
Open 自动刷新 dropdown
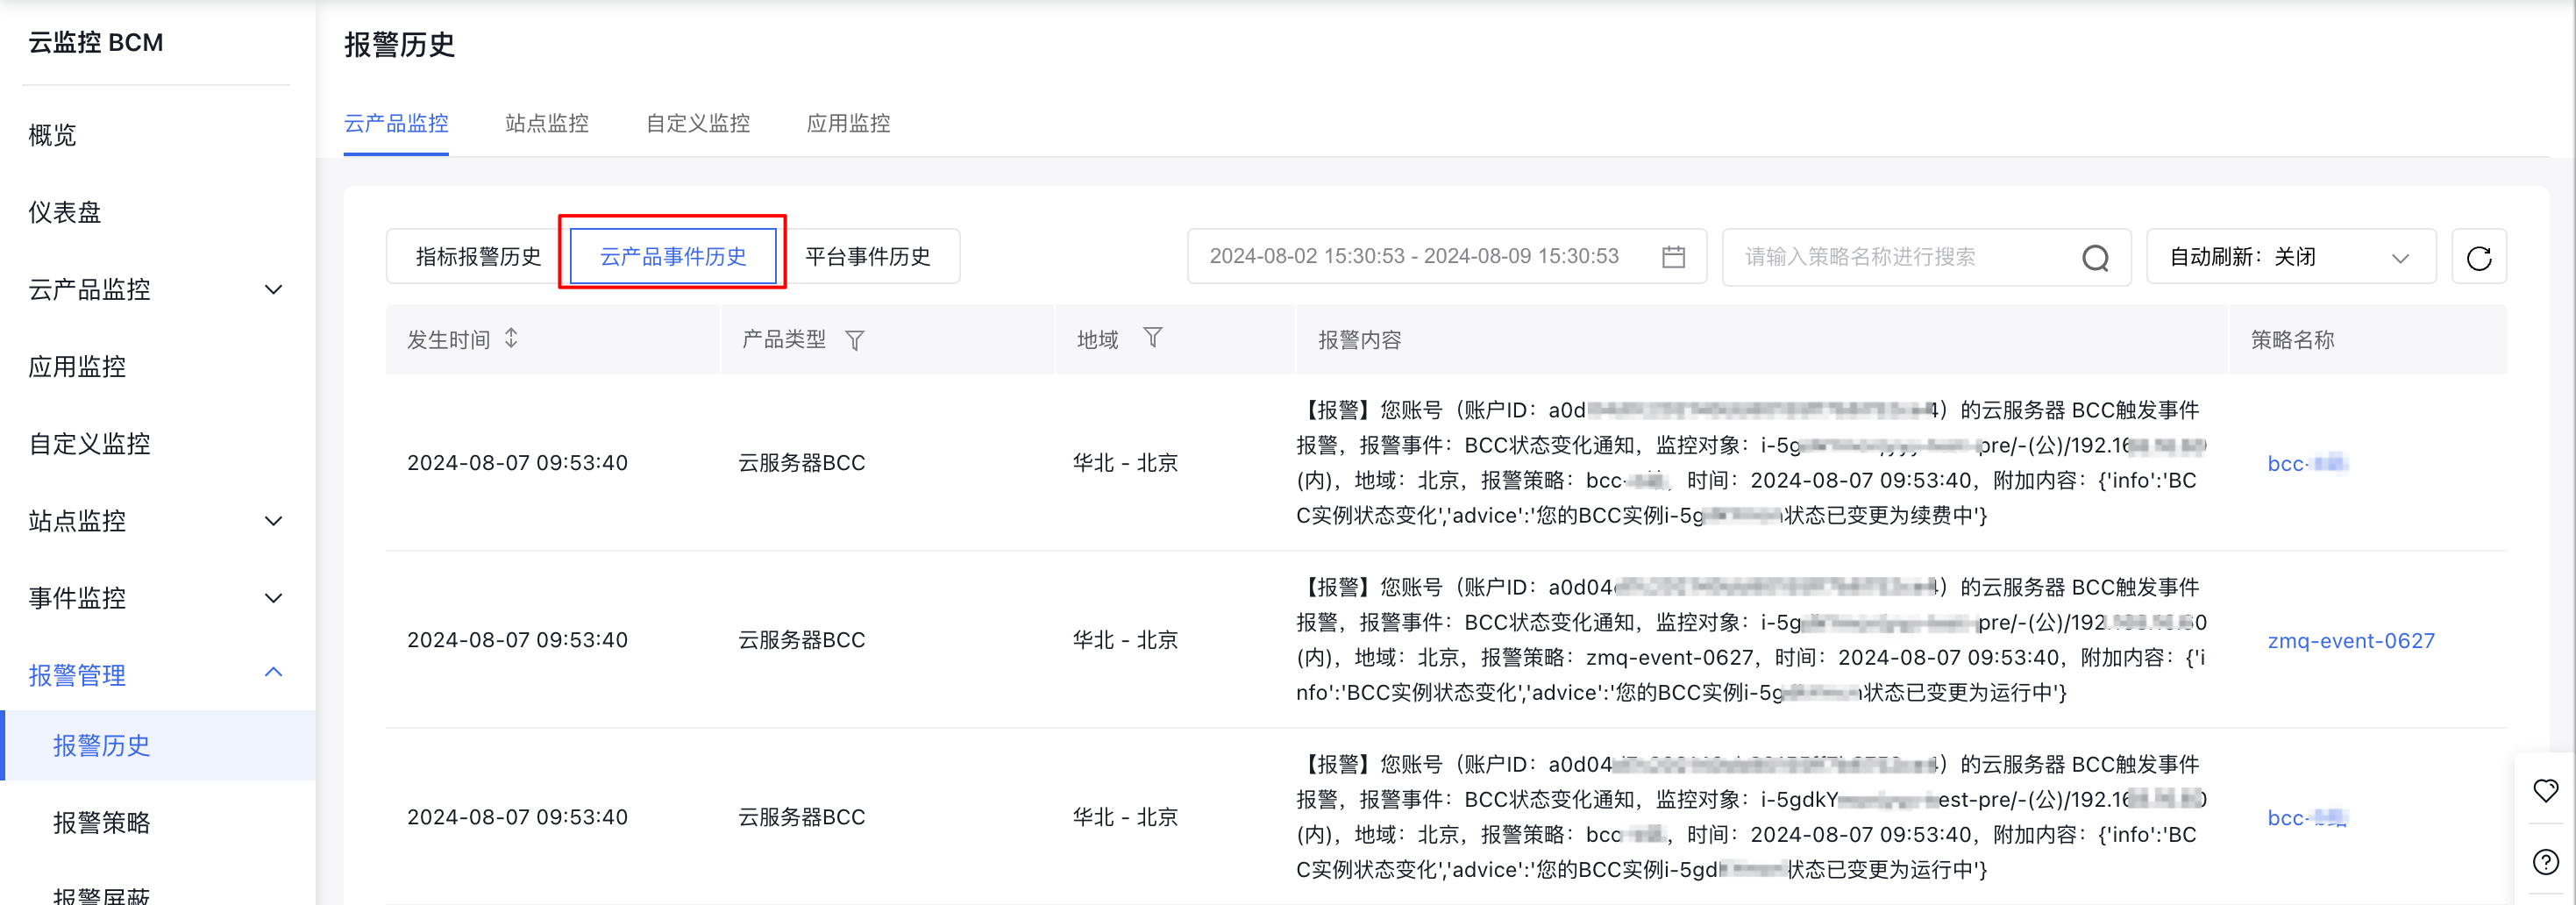coord(2291,257)
